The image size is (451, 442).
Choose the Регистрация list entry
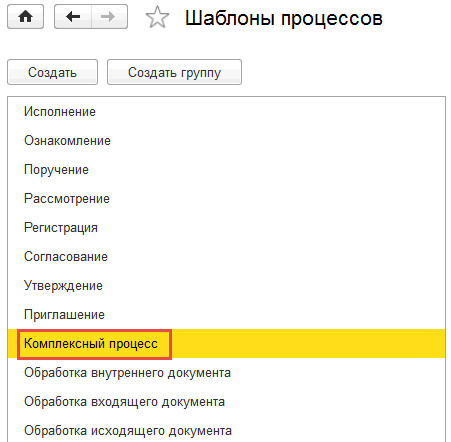tap(226, 228)
